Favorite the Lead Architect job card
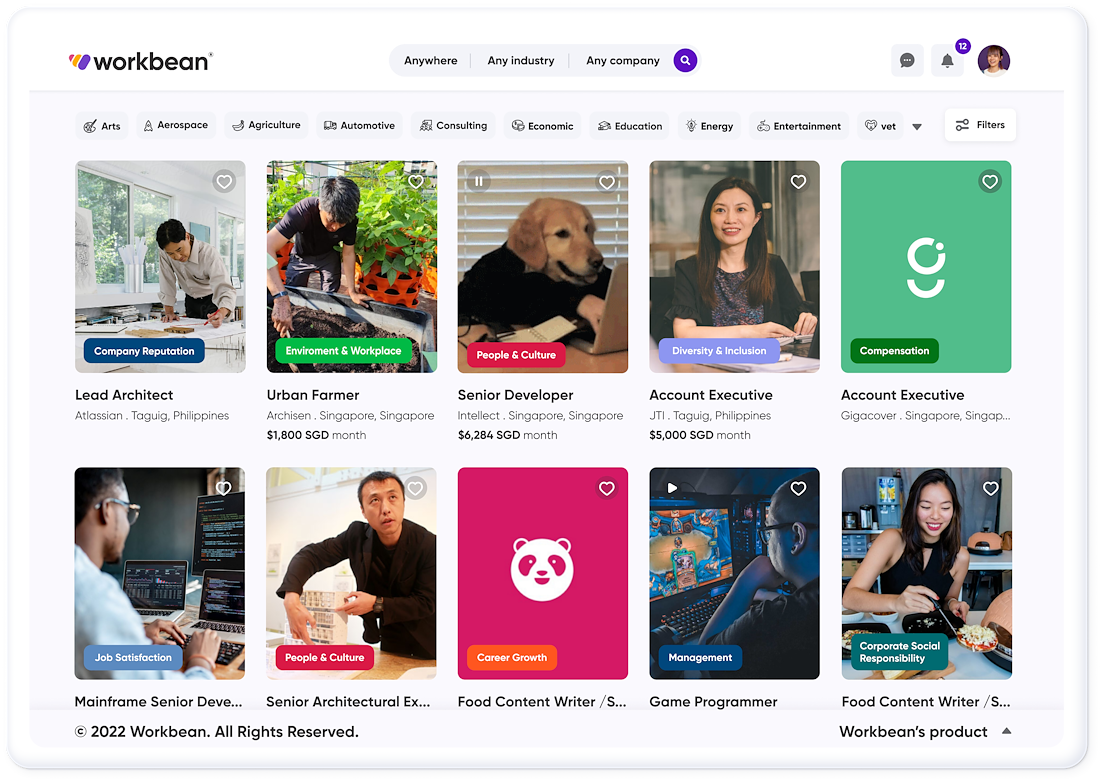The image size is (1100, 781). pos(224,182)
